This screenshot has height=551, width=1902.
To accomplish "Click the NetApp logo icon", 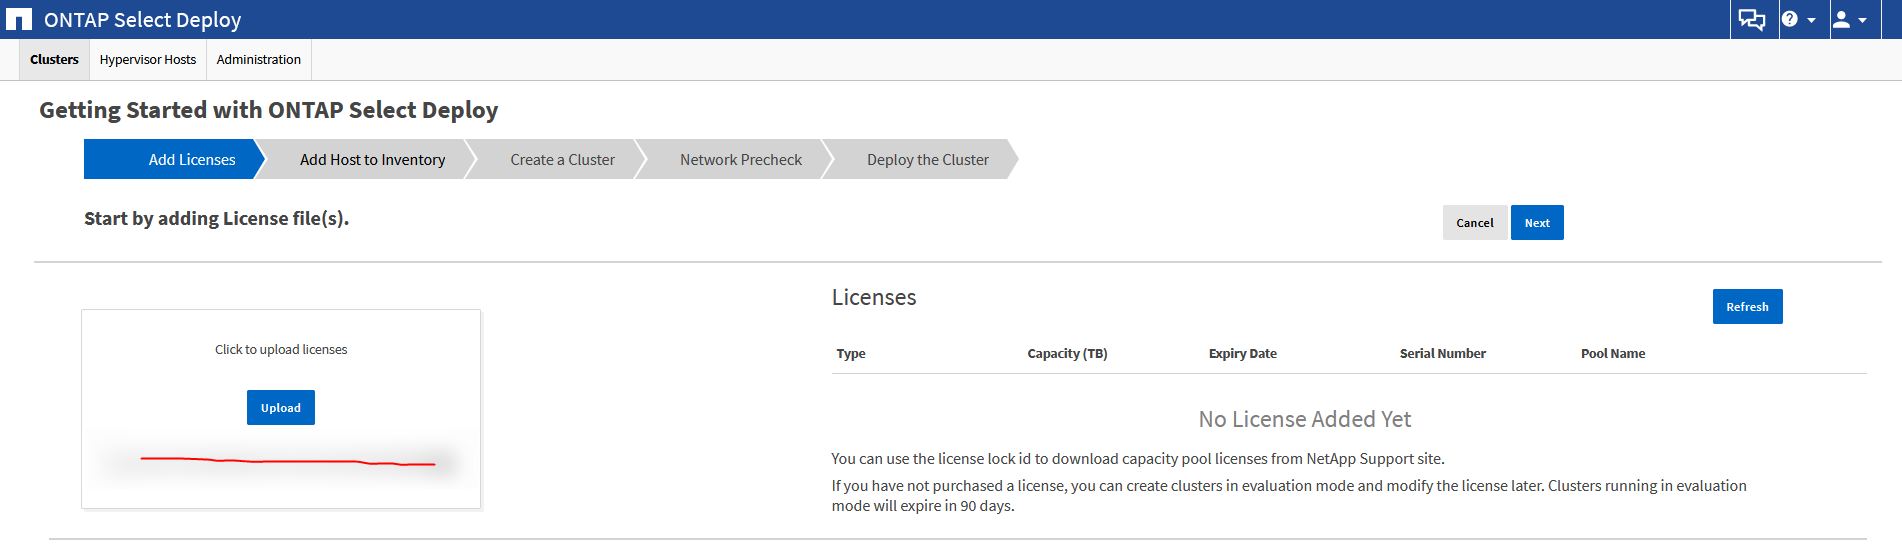I will pos(19,20).
